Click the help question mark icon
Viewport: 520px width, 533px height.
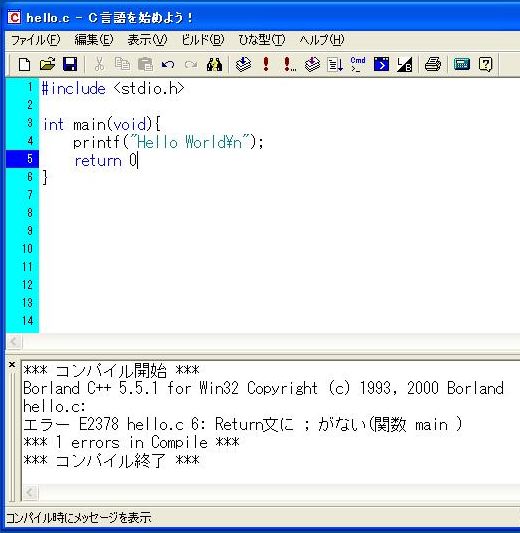[485, 64]
